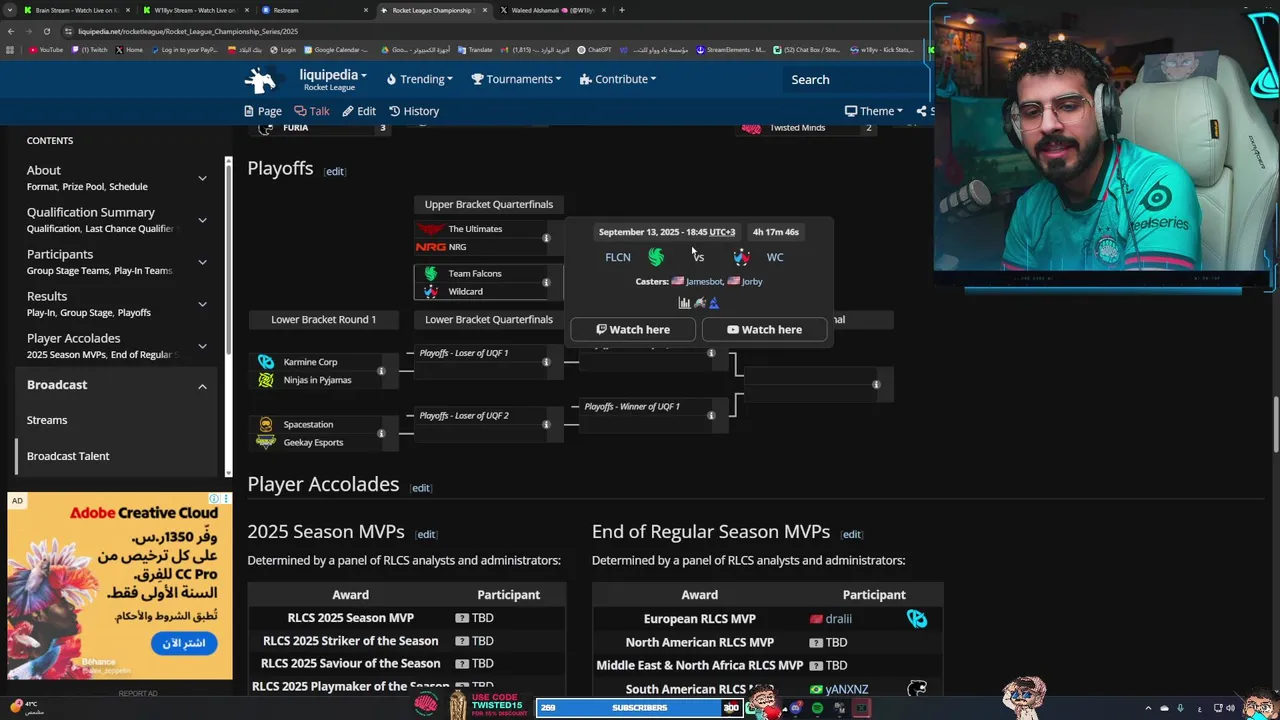
Task: Click Wildcard logo in match popup
Action: click(x=741, y=257)
